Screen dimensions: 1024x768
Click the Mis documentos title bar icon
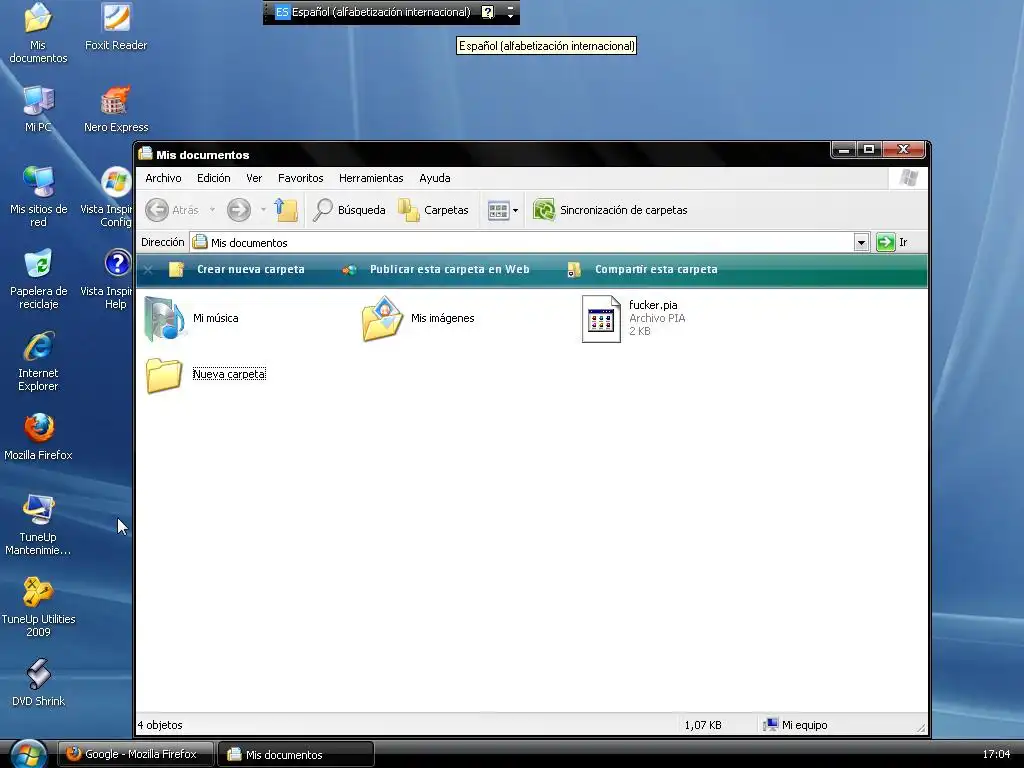[146, 154]
